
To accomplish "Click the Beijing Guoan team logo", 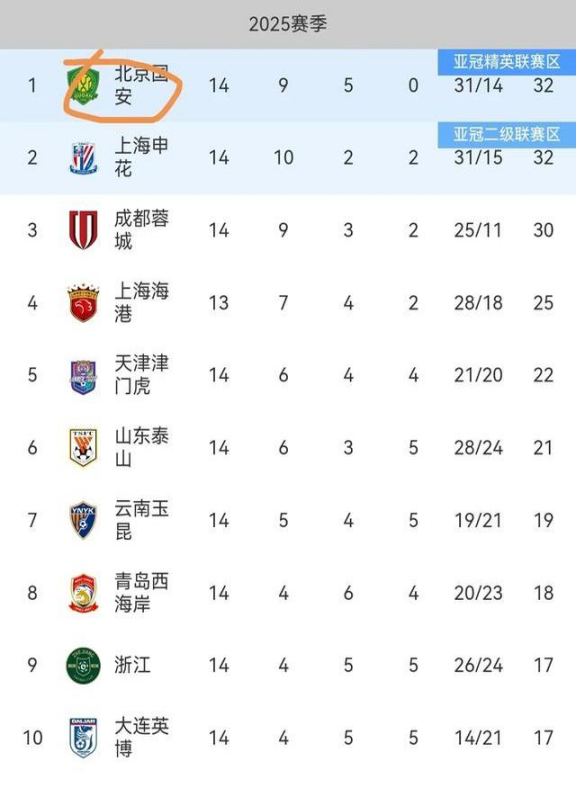I will point(83,85).
